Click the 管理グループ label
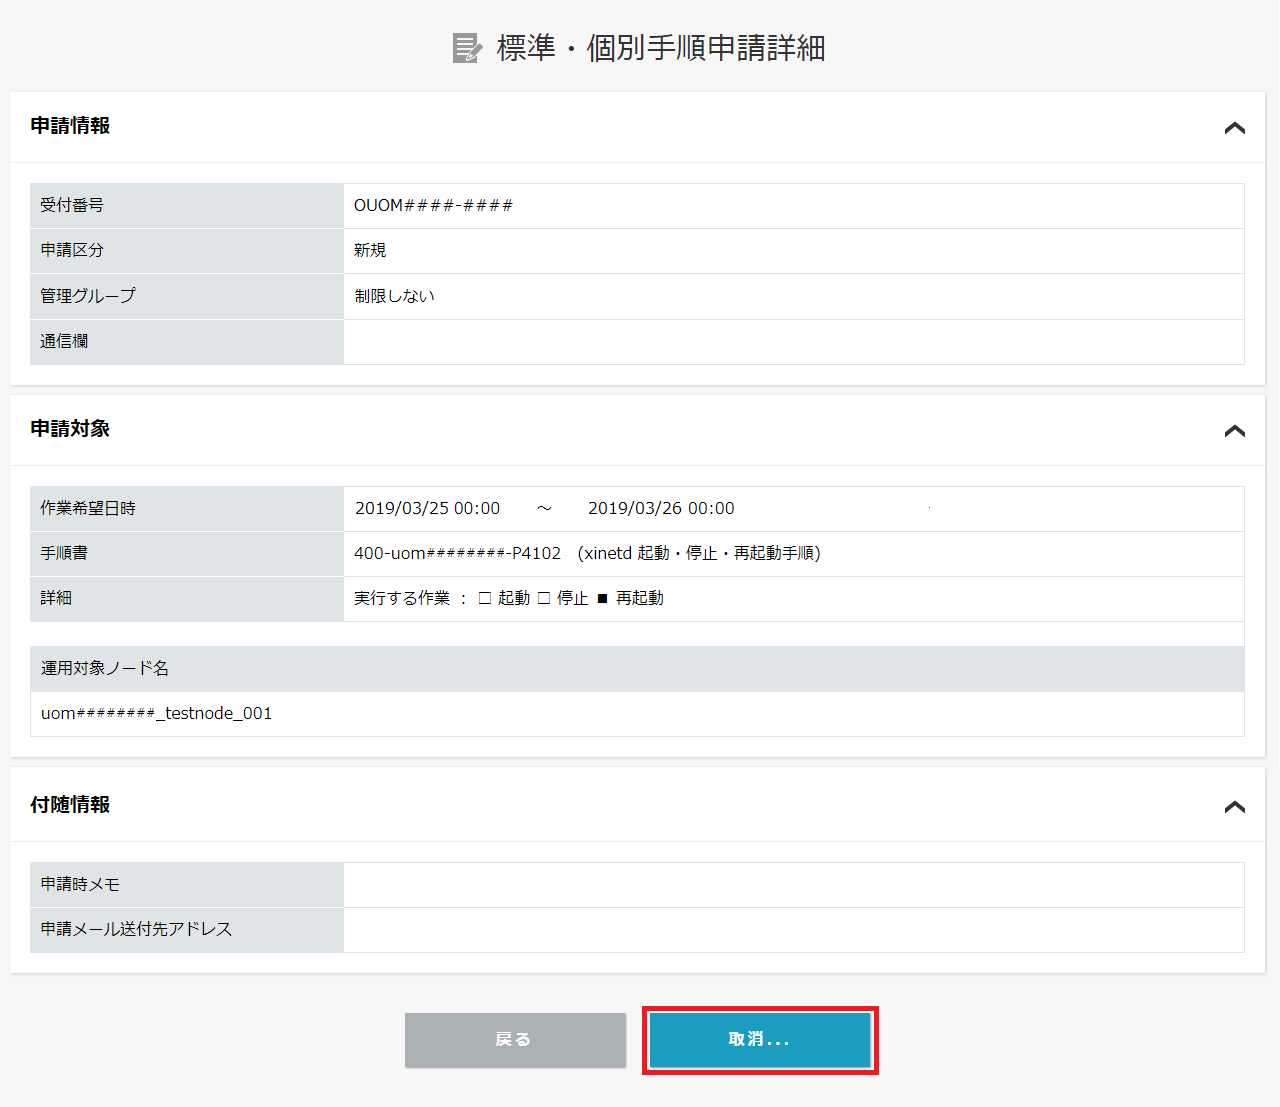Viewport: 1280px width, 1107px height. [x=88, y=296]
